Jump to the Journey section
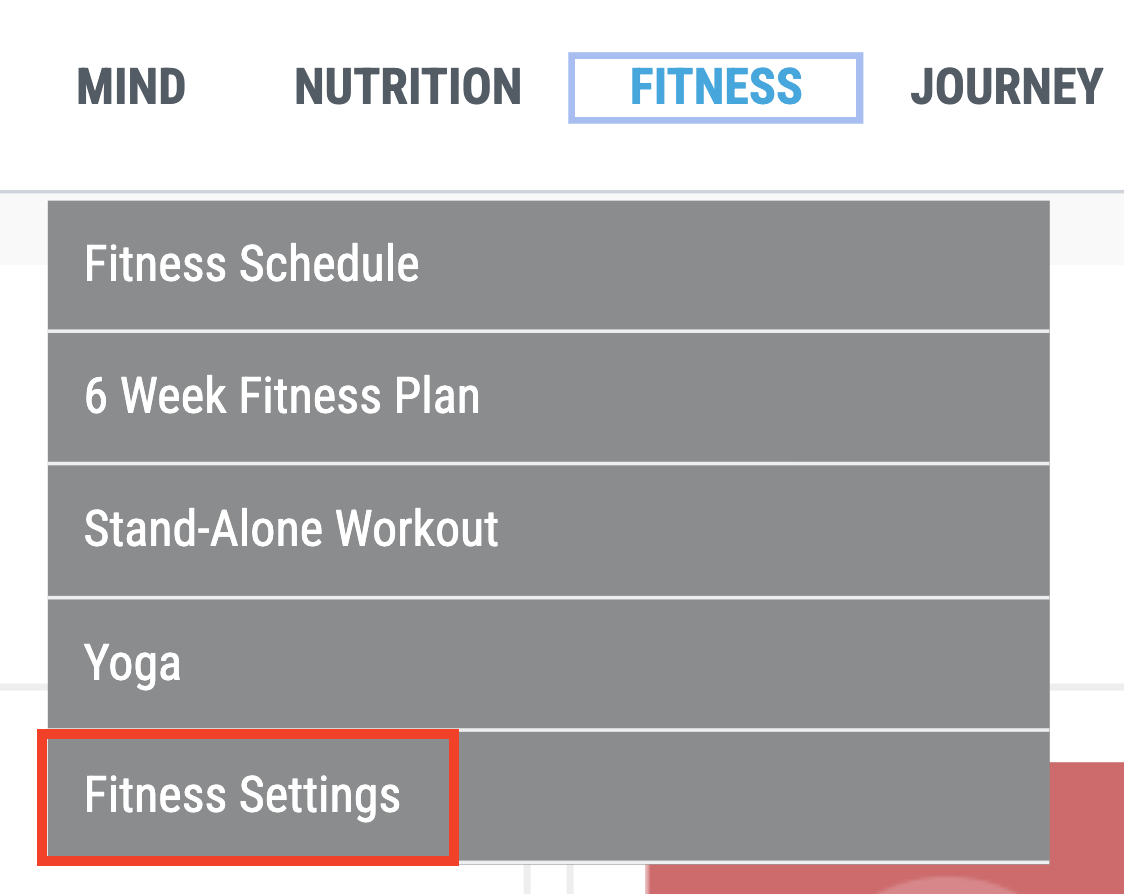Viewport: 1124px width, 894px height. pyautogui.click(x=1006, y=87)
